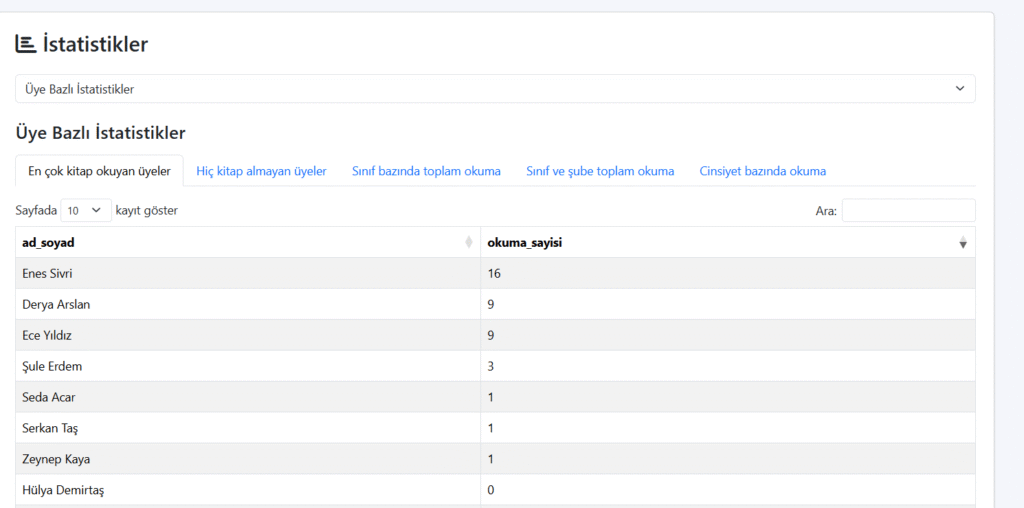Go to Sınıf ve şube toplam okuma tab

(600, 171)
